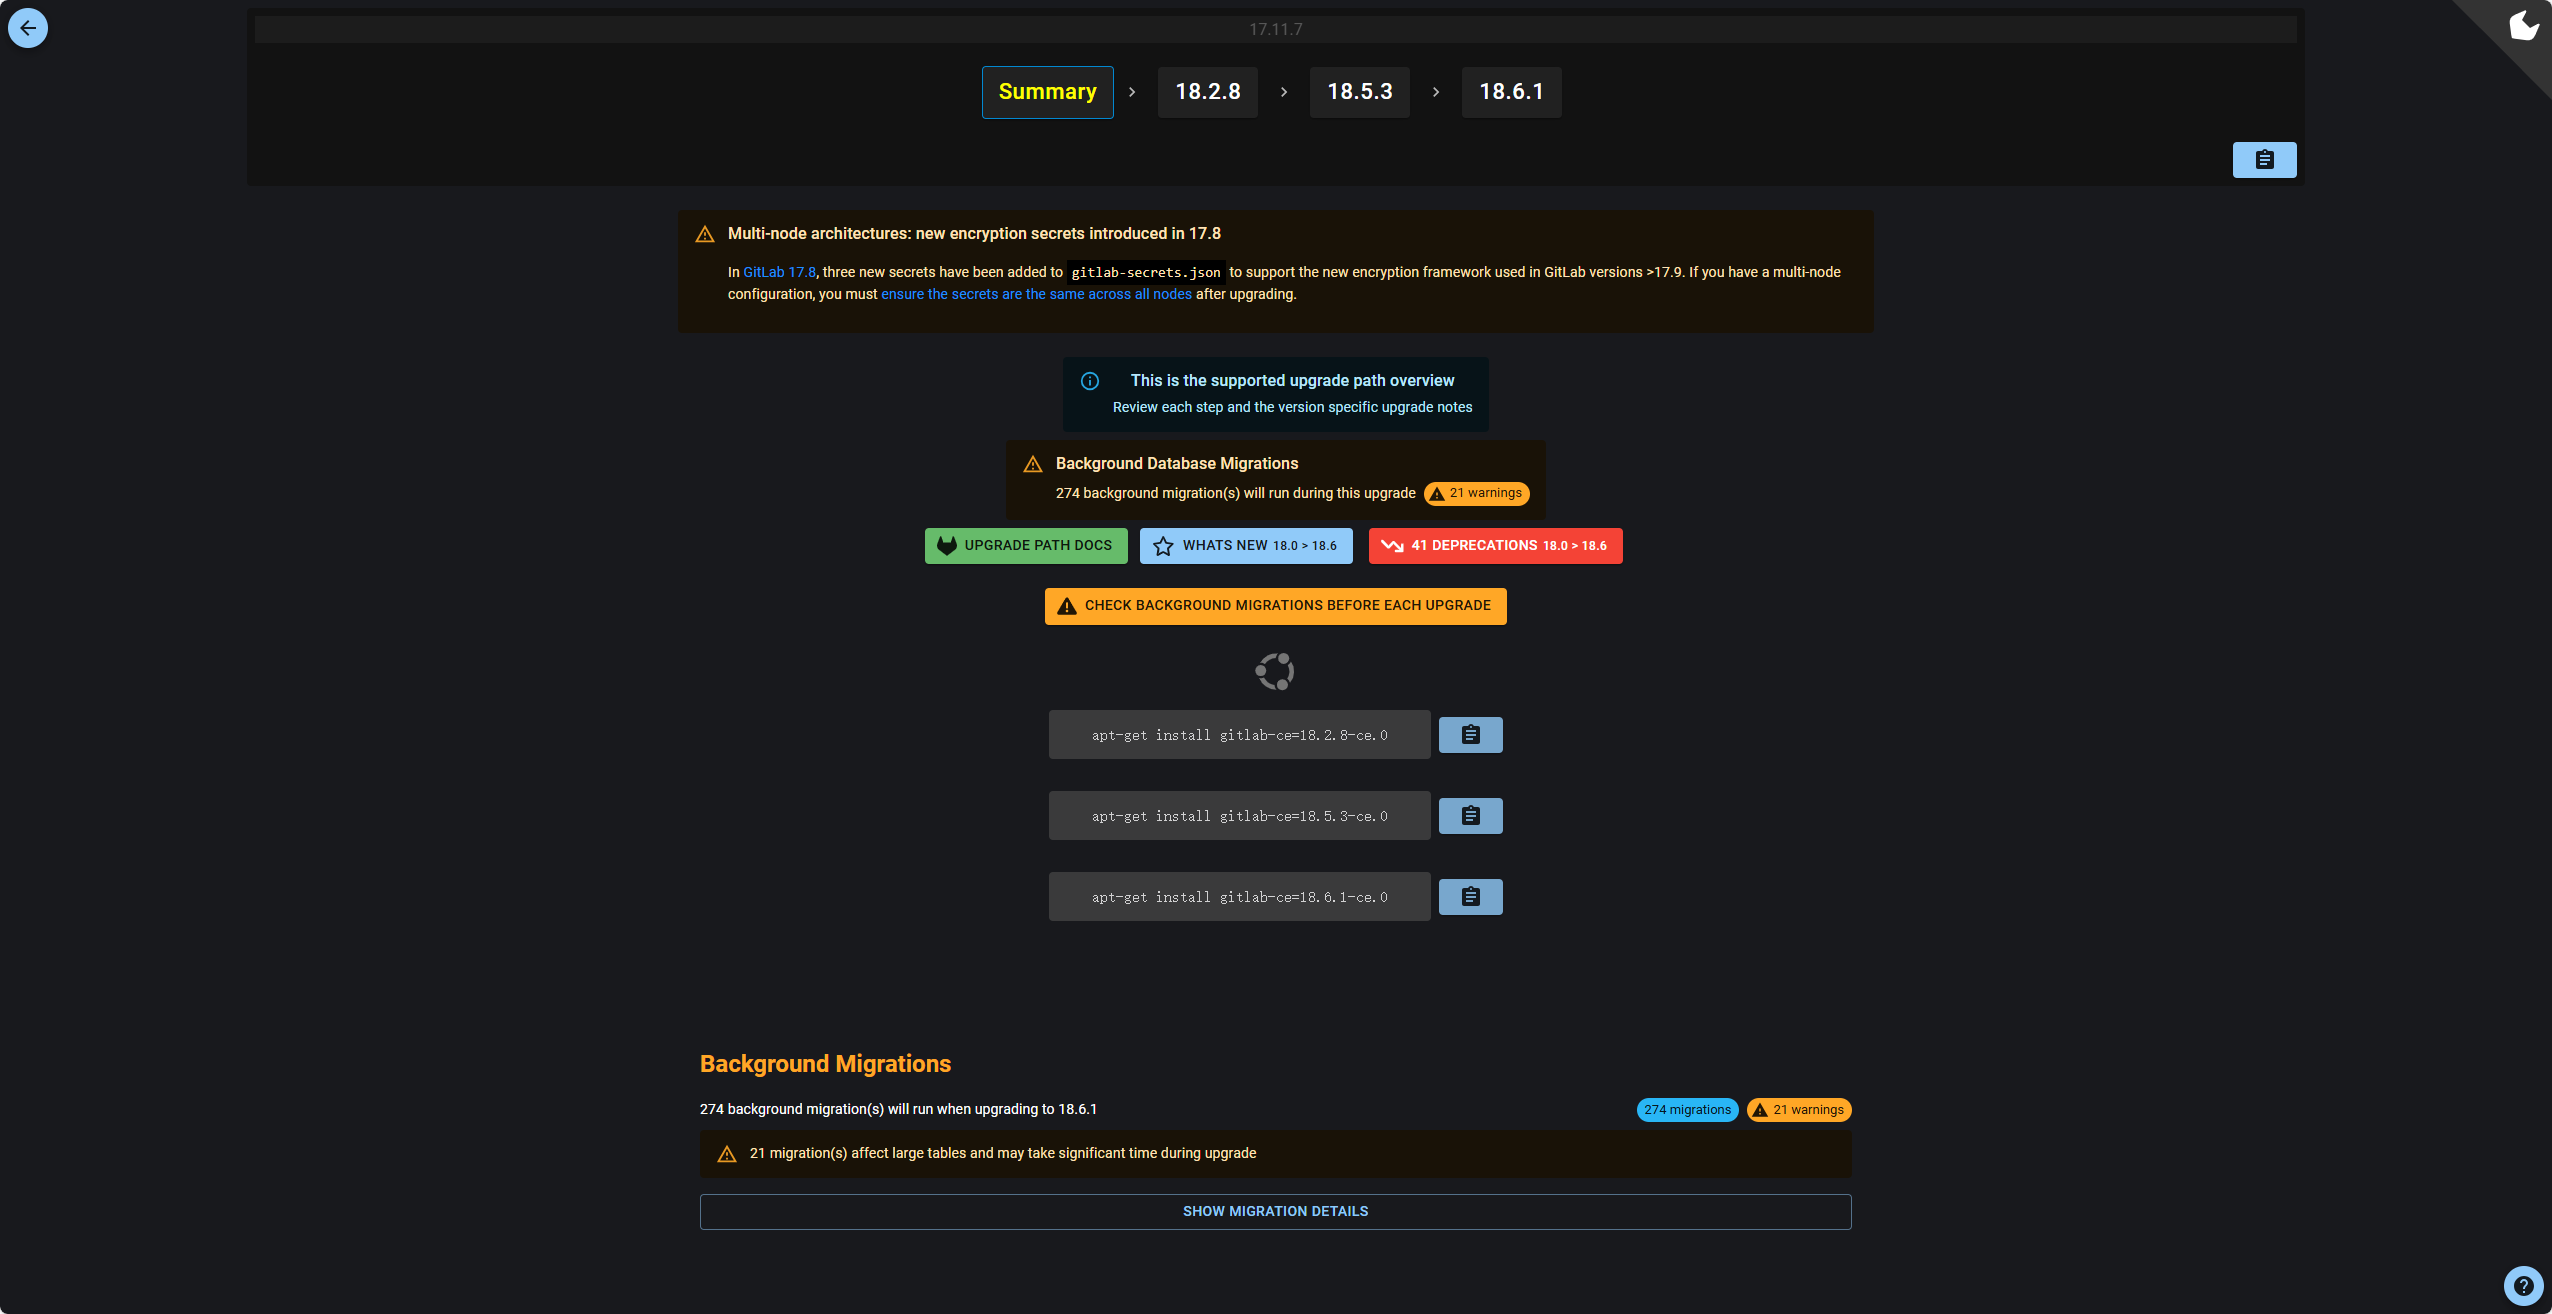Click Check Background Migrations warning button
The image size is (2552, 1314).
click(x=1275, y=606)
